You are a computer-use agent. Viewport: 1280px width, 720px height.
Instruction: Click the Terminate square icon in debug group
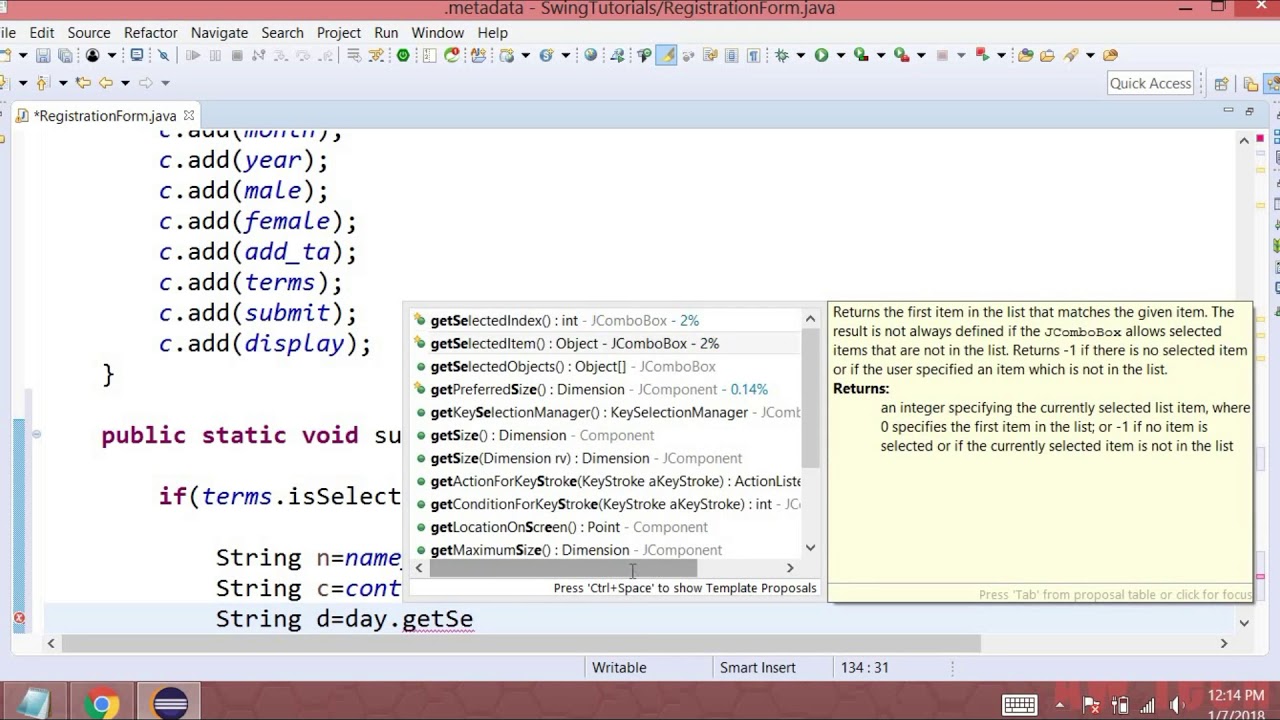(x=237, y=55)
